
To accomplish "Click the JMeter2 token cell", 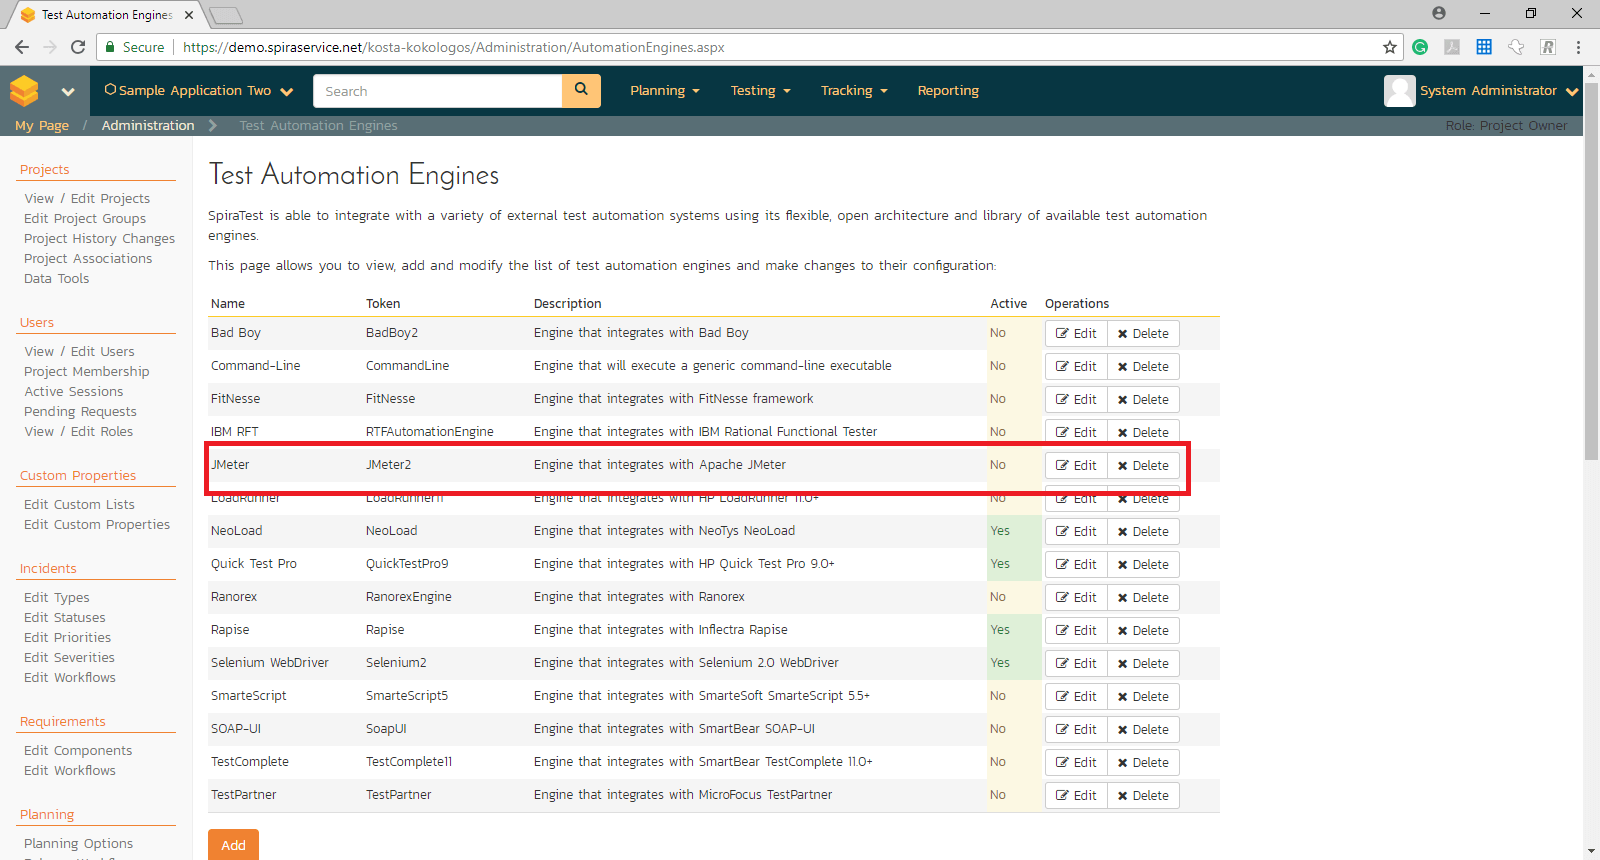I will point(389,465).
